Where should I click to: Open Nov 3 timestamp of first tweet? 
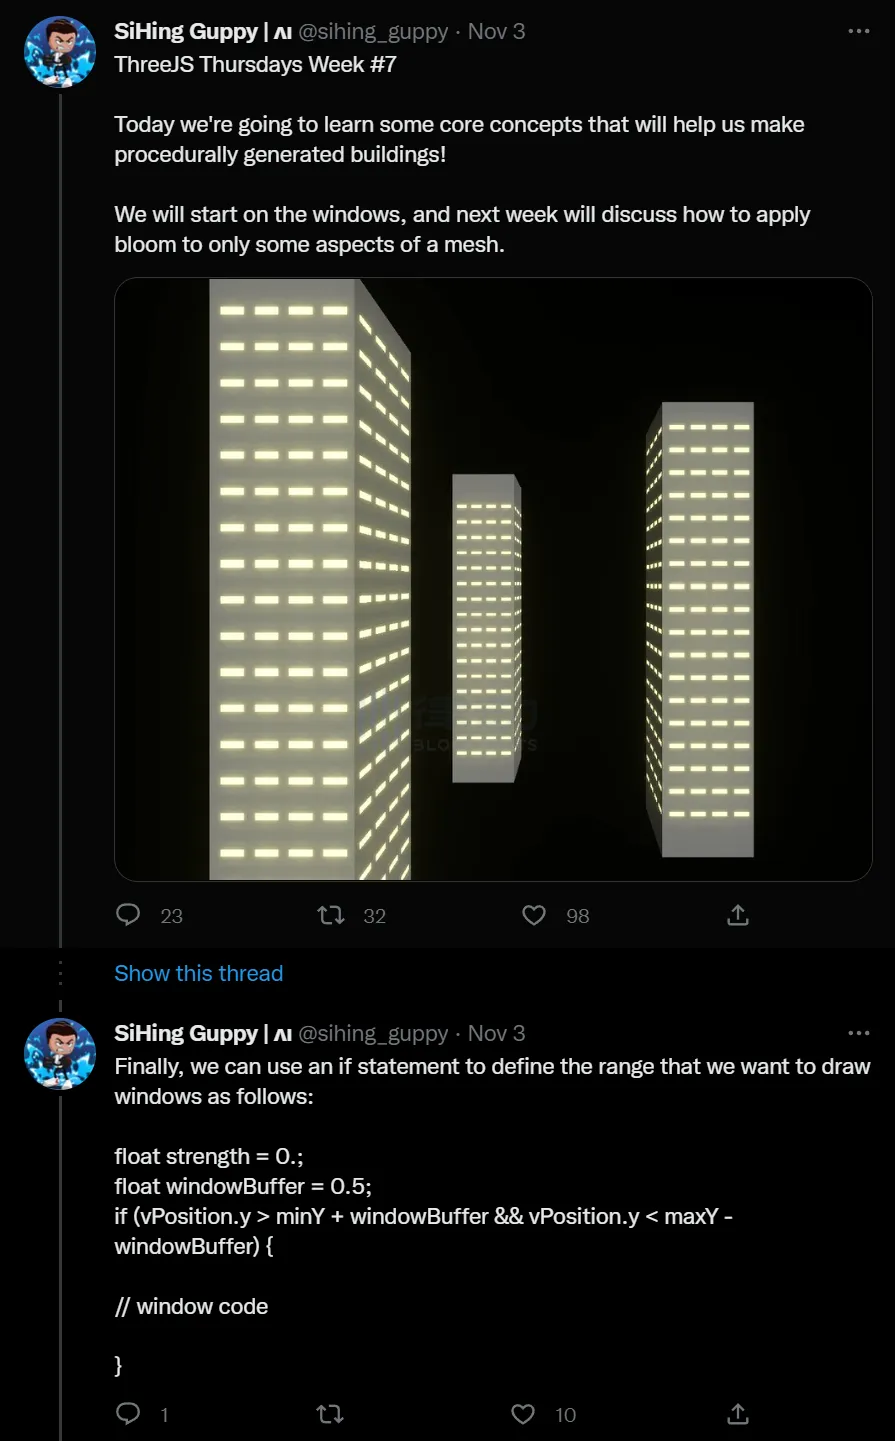(x=496, y=32)
